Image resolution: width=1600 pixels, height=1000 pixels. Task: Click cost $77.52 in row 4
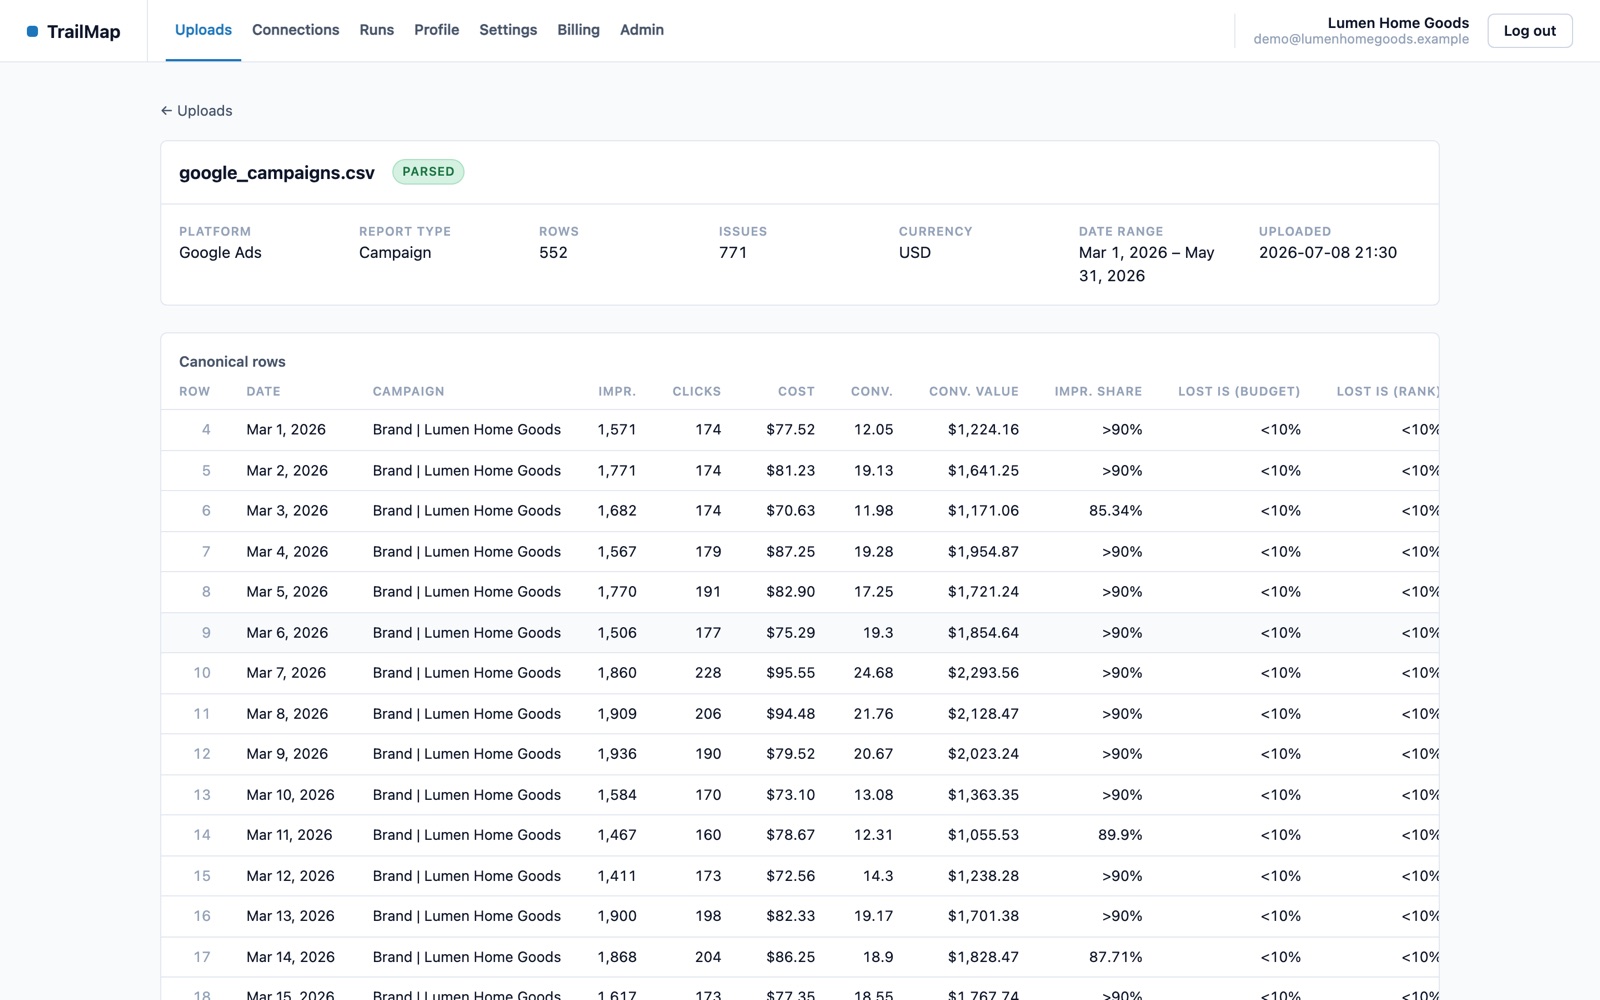pyautogui.click(x=791, y=430)
